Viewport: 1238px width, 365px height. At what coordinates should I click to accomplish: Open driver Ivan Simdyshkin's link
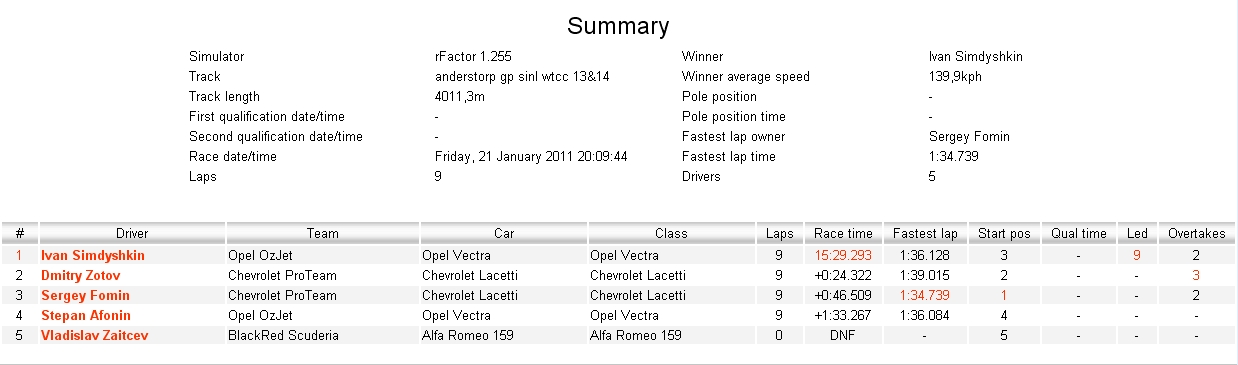coord(92,255)
